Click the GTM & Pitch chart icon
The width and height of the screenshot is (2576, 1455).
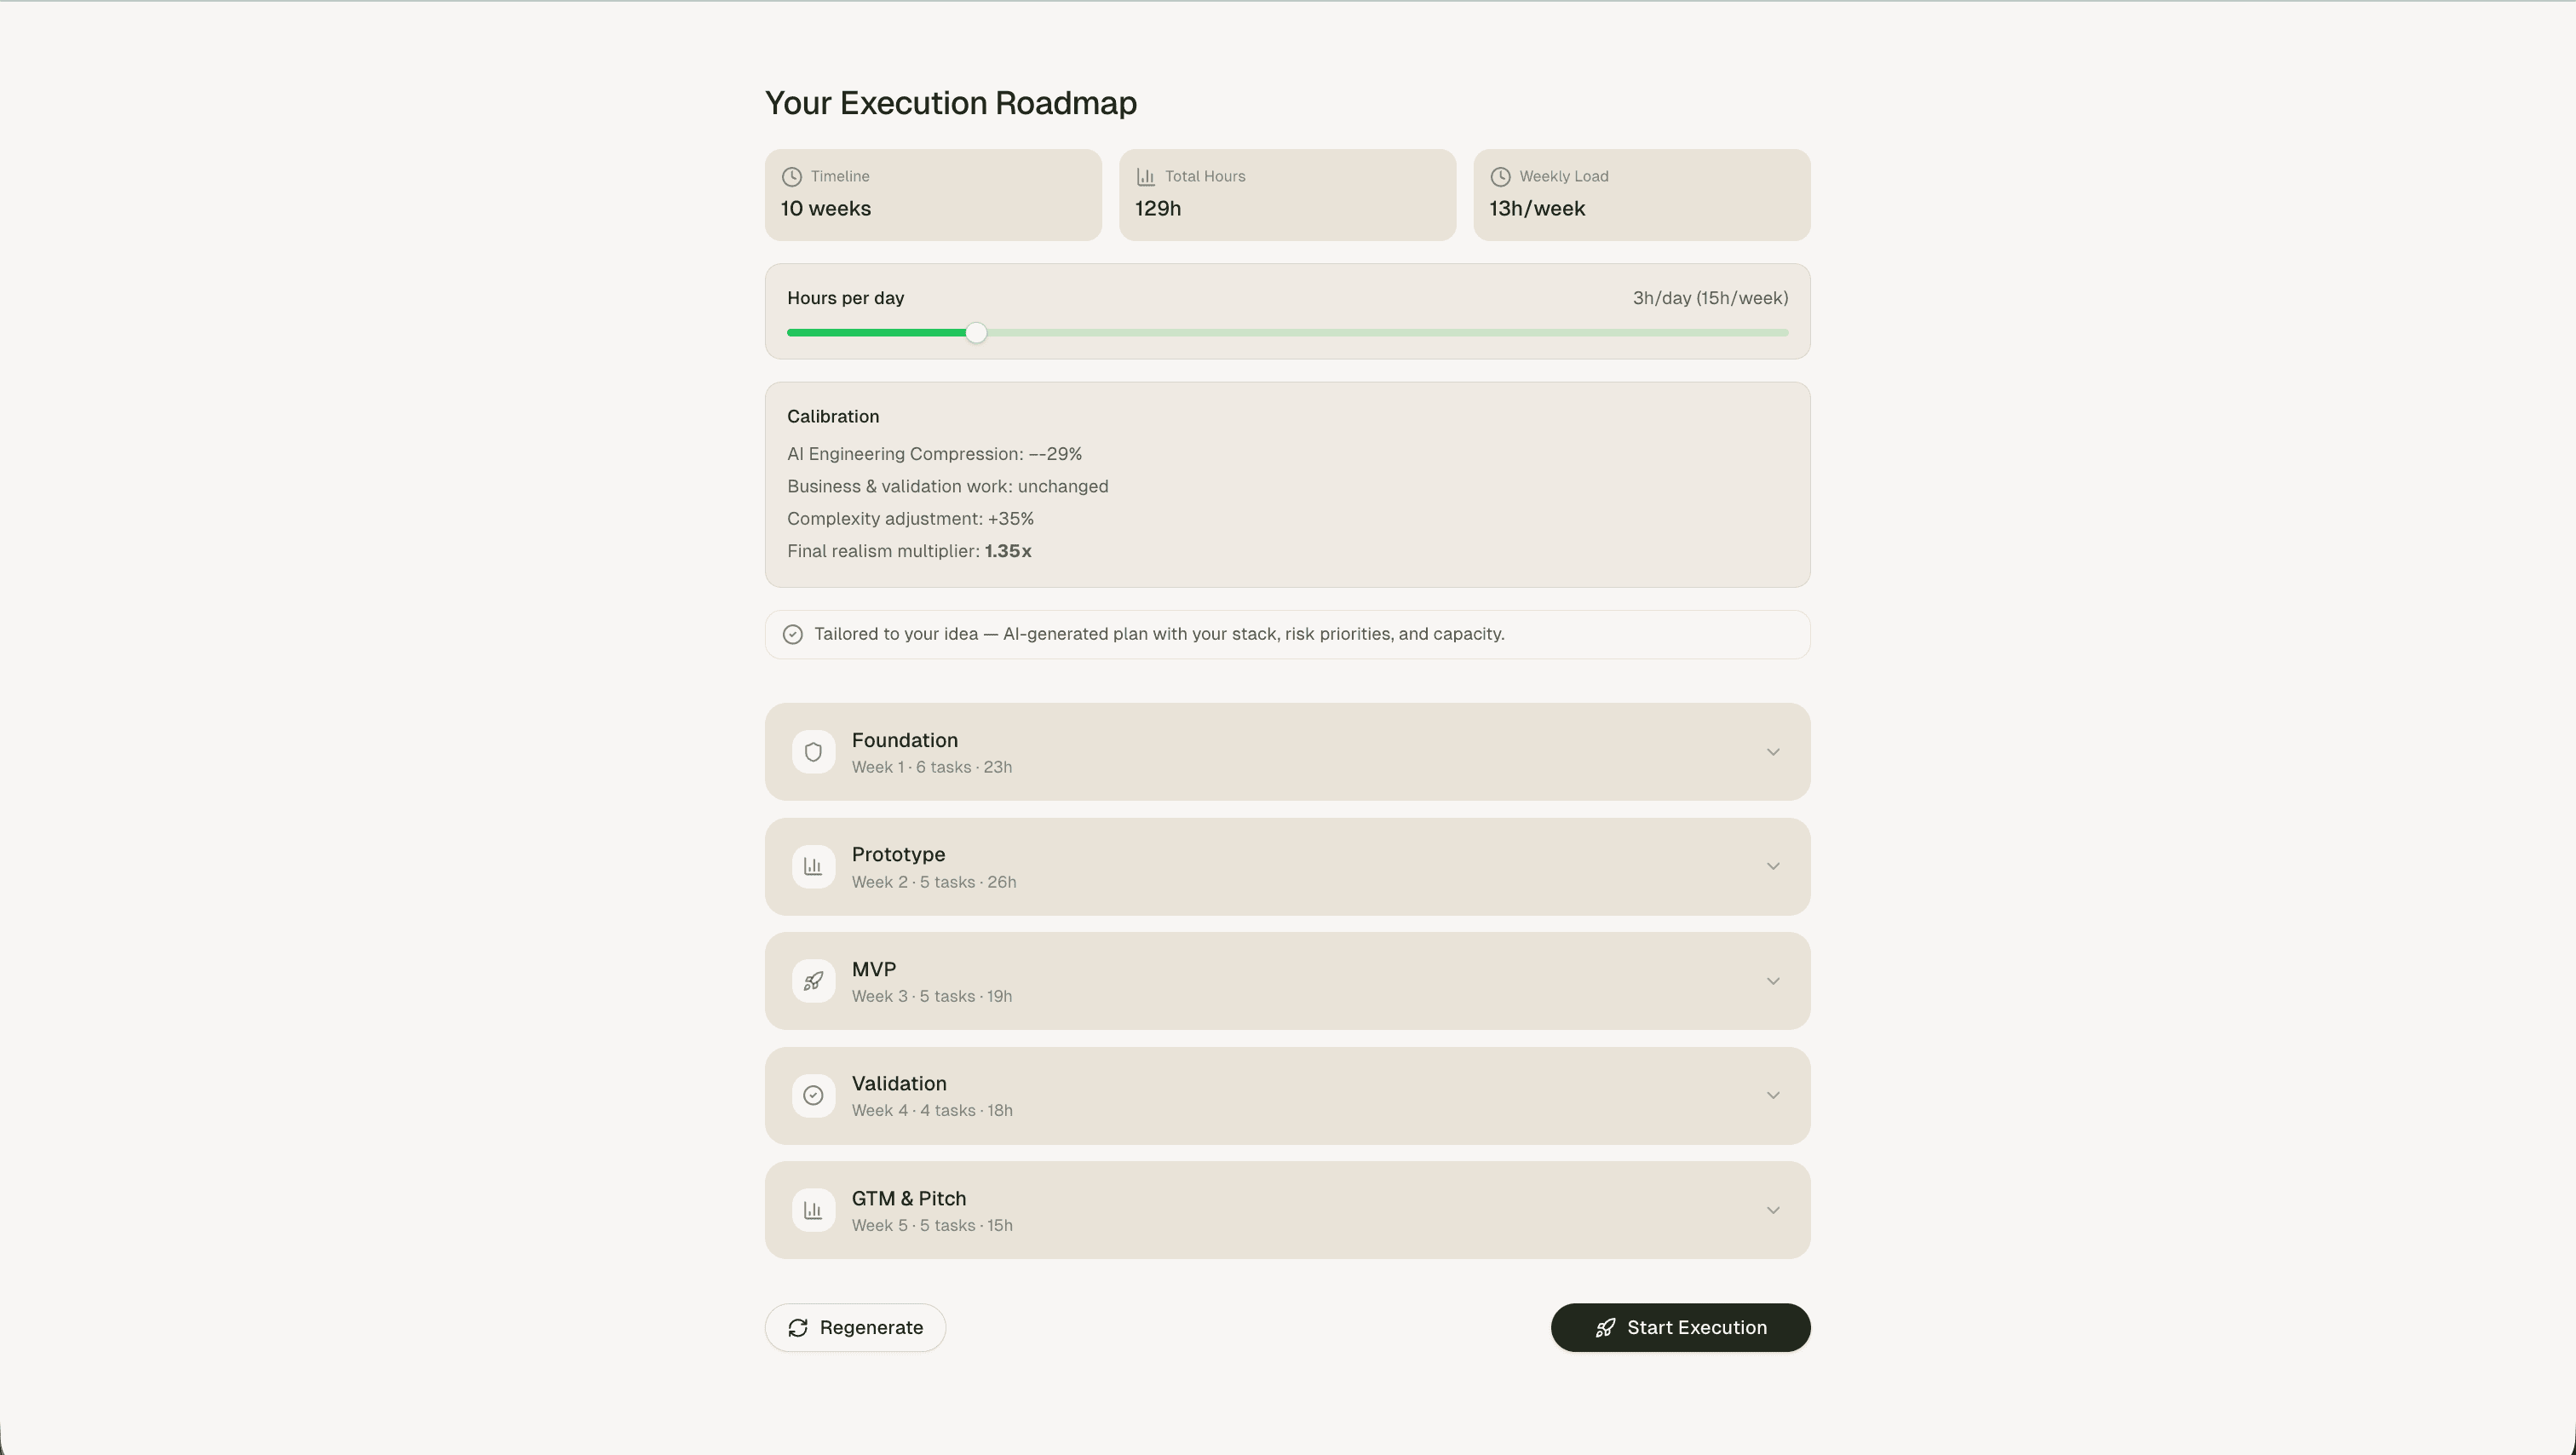coord(813,1209)
